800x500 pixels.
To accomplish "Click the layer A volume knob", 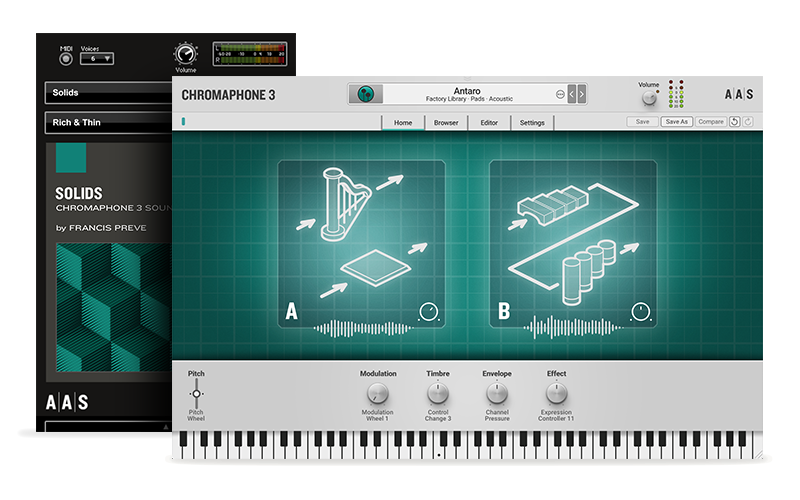I will coord(430,311).
